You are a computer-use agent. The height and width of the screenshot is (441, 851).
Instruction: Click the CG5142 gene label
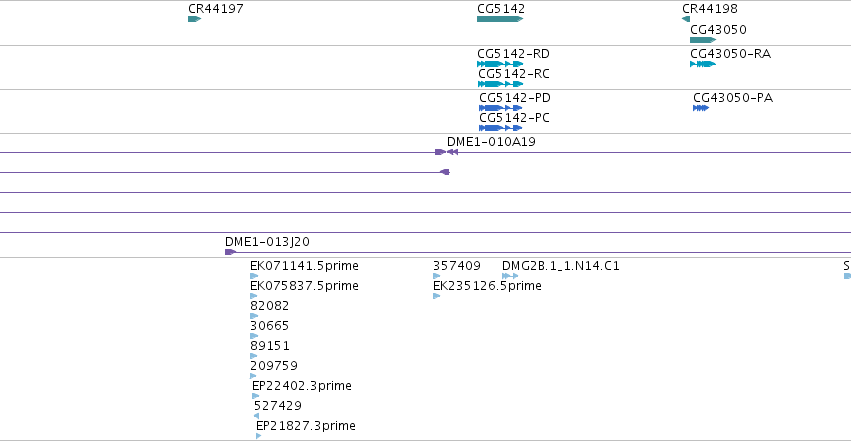[x=501, y=9]
